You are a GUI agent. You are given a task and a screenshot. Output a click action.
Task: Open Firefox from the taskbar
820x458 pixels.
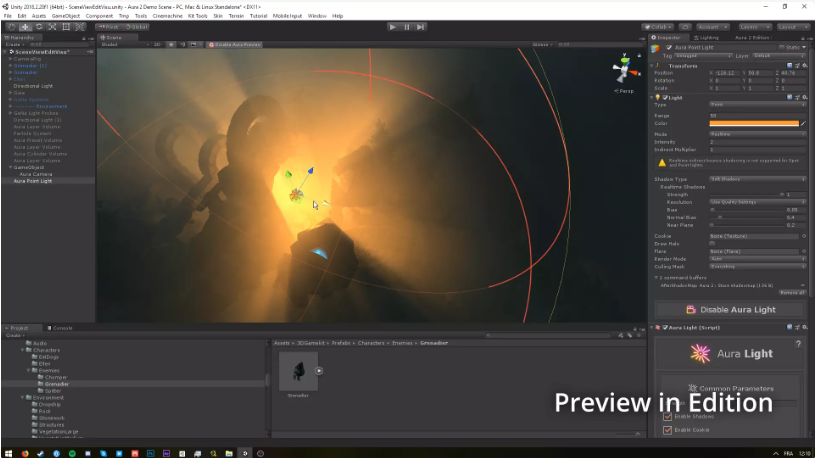click(25, 453)
